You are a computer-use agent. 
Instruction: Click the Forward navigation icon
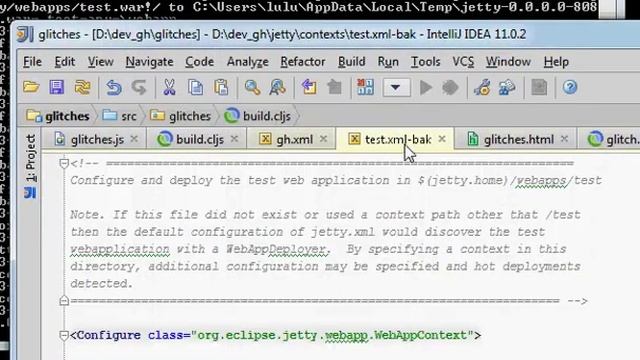coord(335,87)
